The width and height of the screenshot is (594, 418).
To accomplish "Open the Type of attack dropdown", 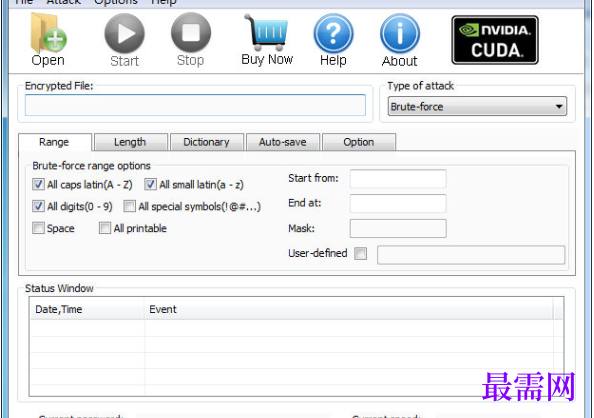I will click(x=477, y=106).
